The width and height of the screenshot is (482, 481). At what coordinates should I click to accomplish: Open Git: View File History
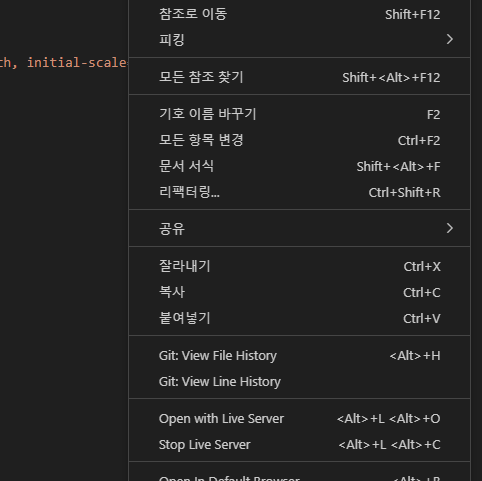[x=299, y=355]
